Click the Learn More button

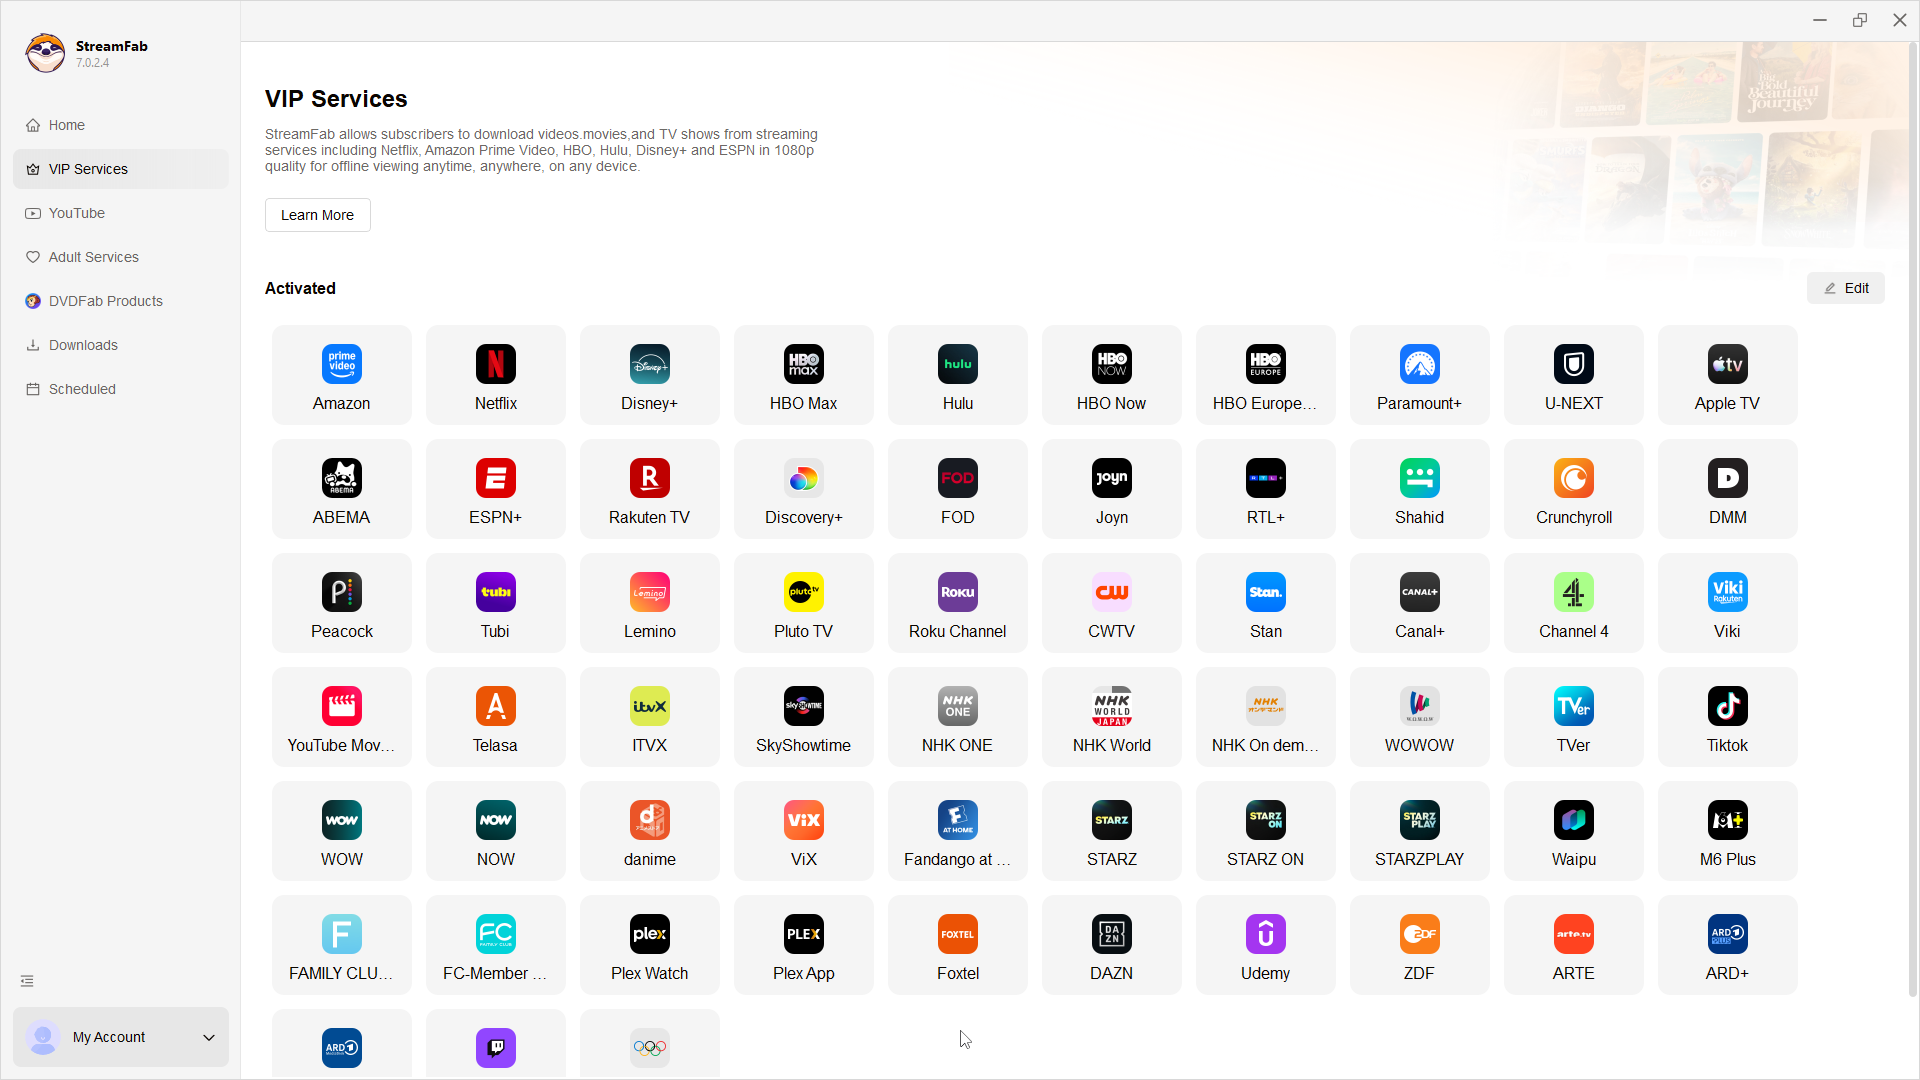(318, 215)
